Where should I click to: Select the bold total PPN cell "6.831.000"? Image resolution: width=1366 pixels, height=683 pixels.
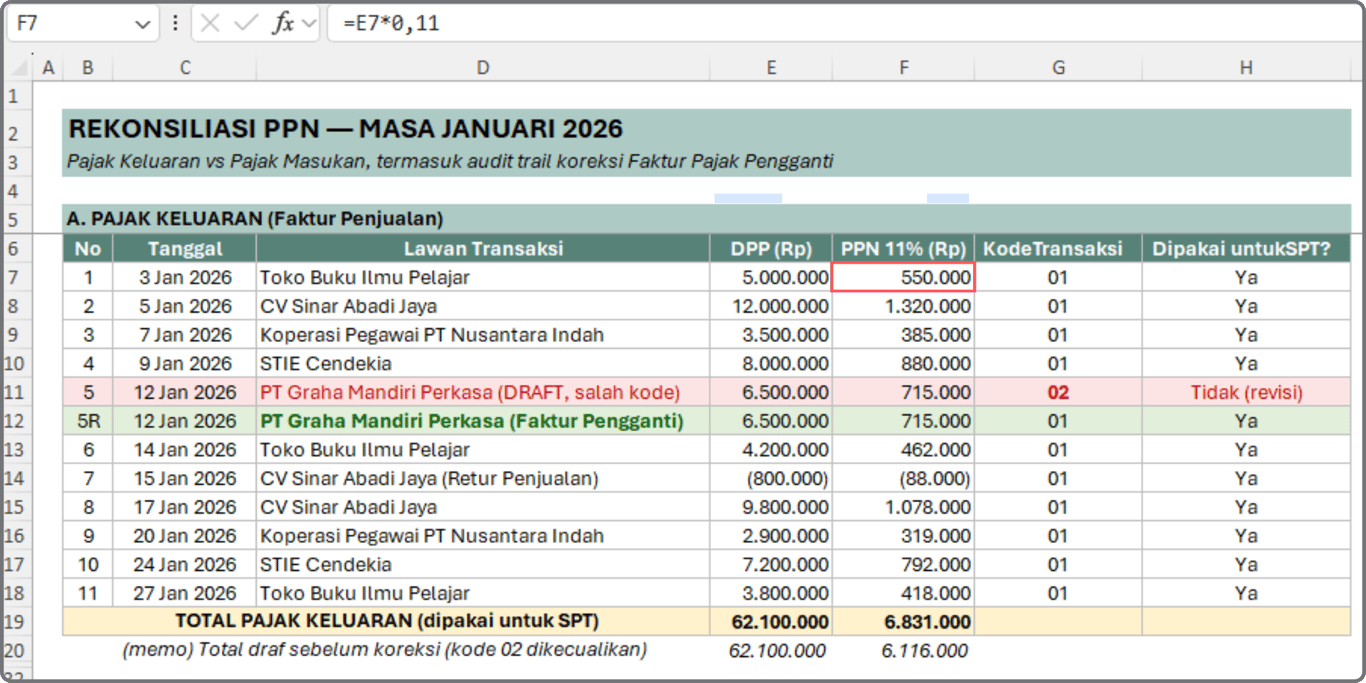point(904,622)
